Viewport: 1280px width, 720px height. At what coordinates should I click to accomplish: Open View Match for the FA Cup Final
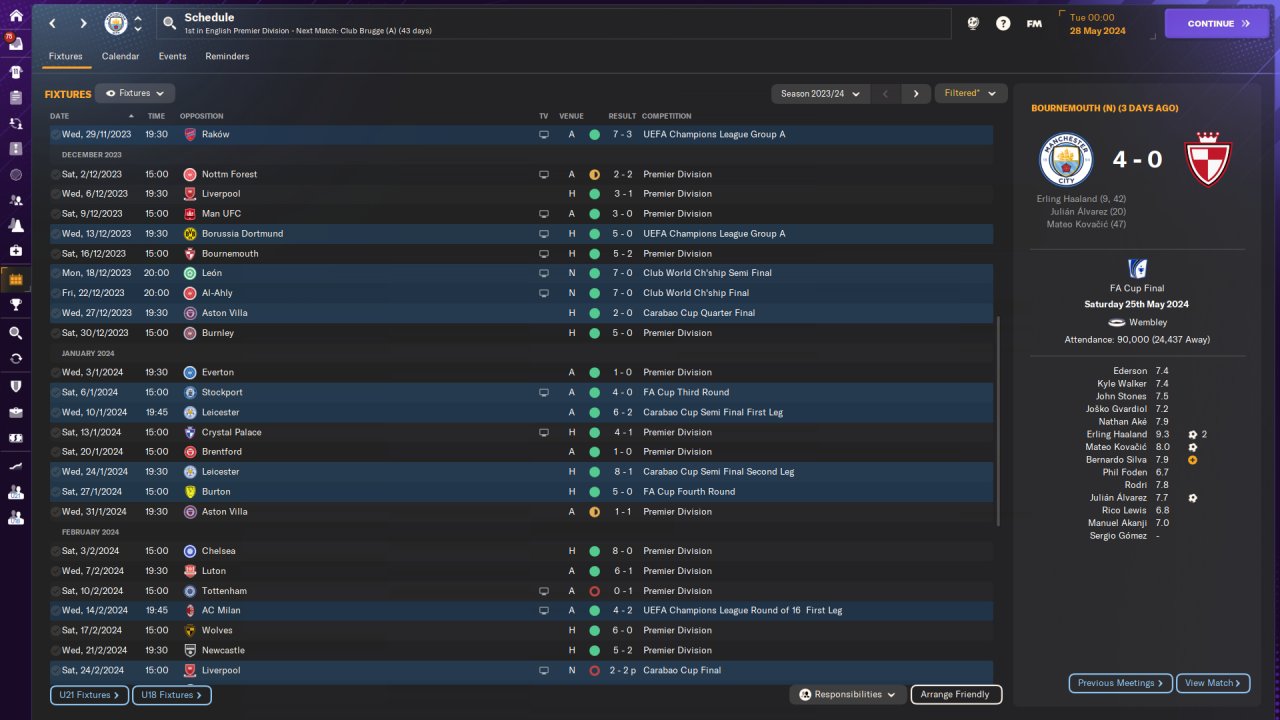pyautogui.click(x=1213, y=683)
